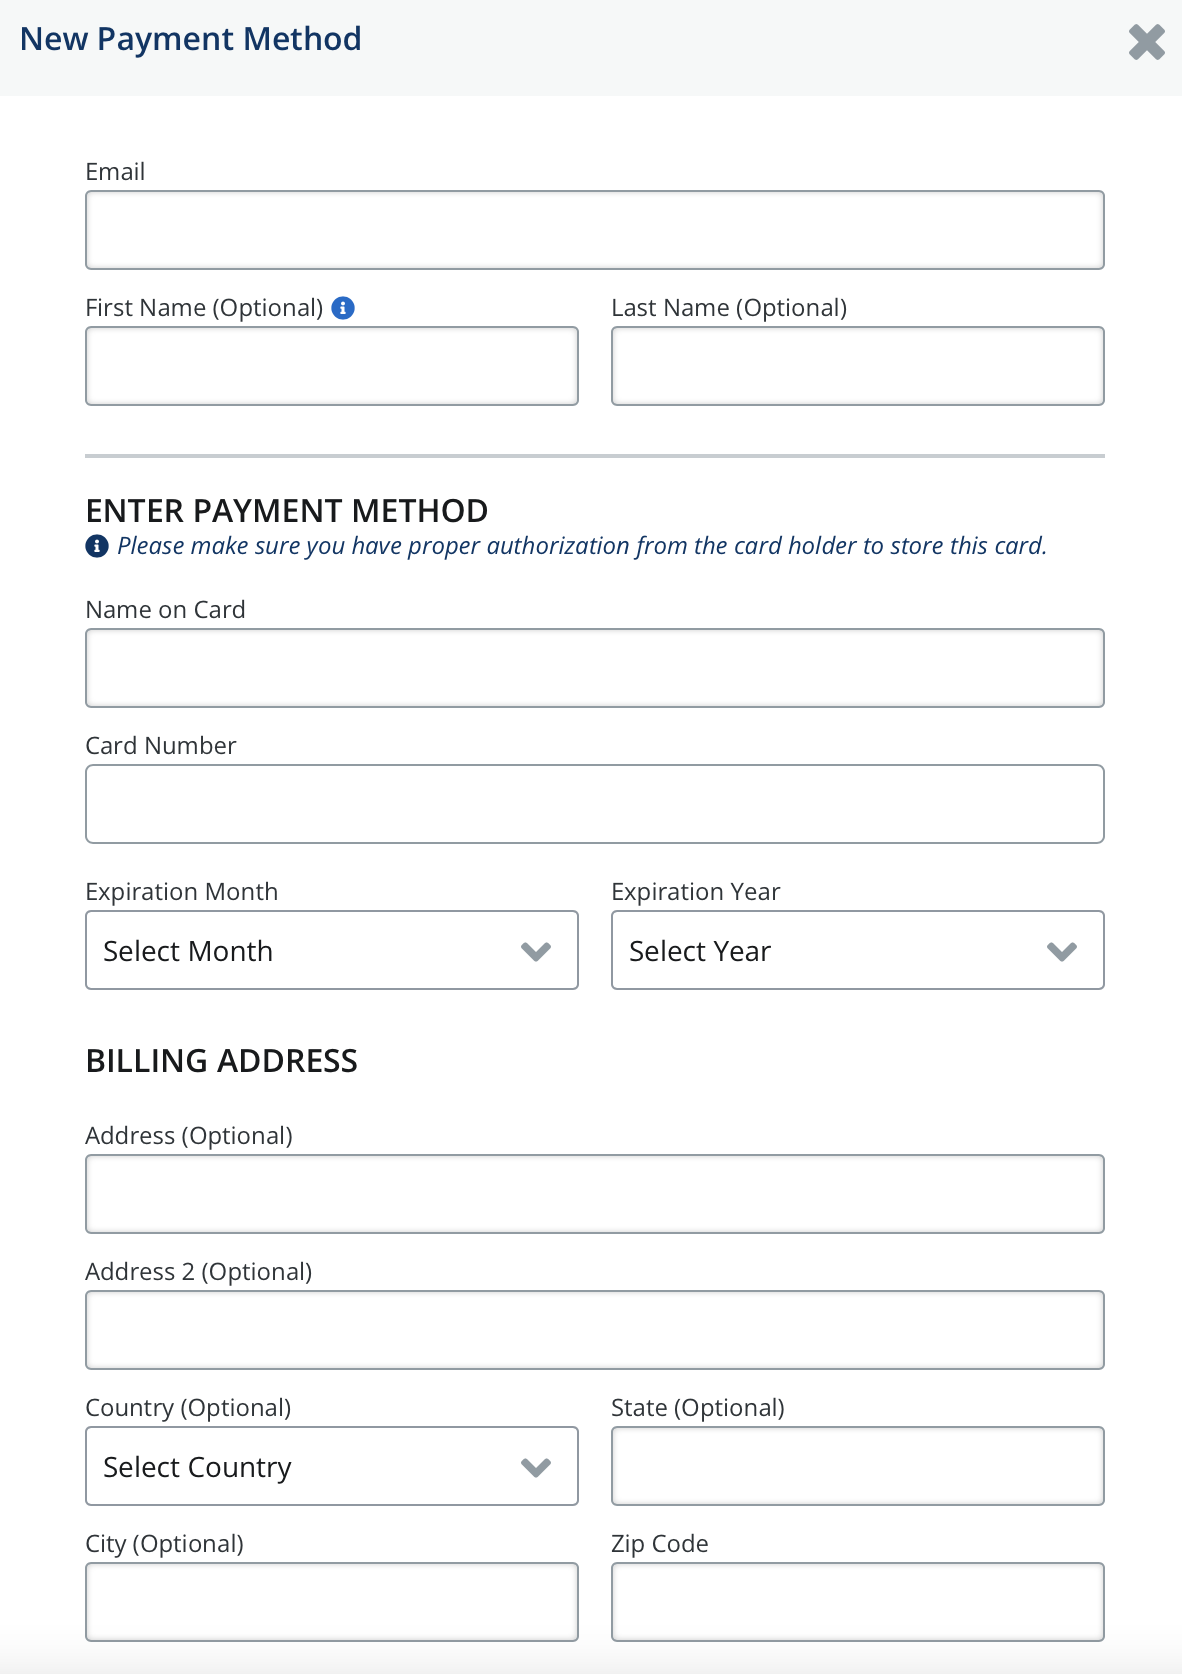The image size is (1182, 1674).
Task: Select the Last Name input field
Action: point(857,365)
